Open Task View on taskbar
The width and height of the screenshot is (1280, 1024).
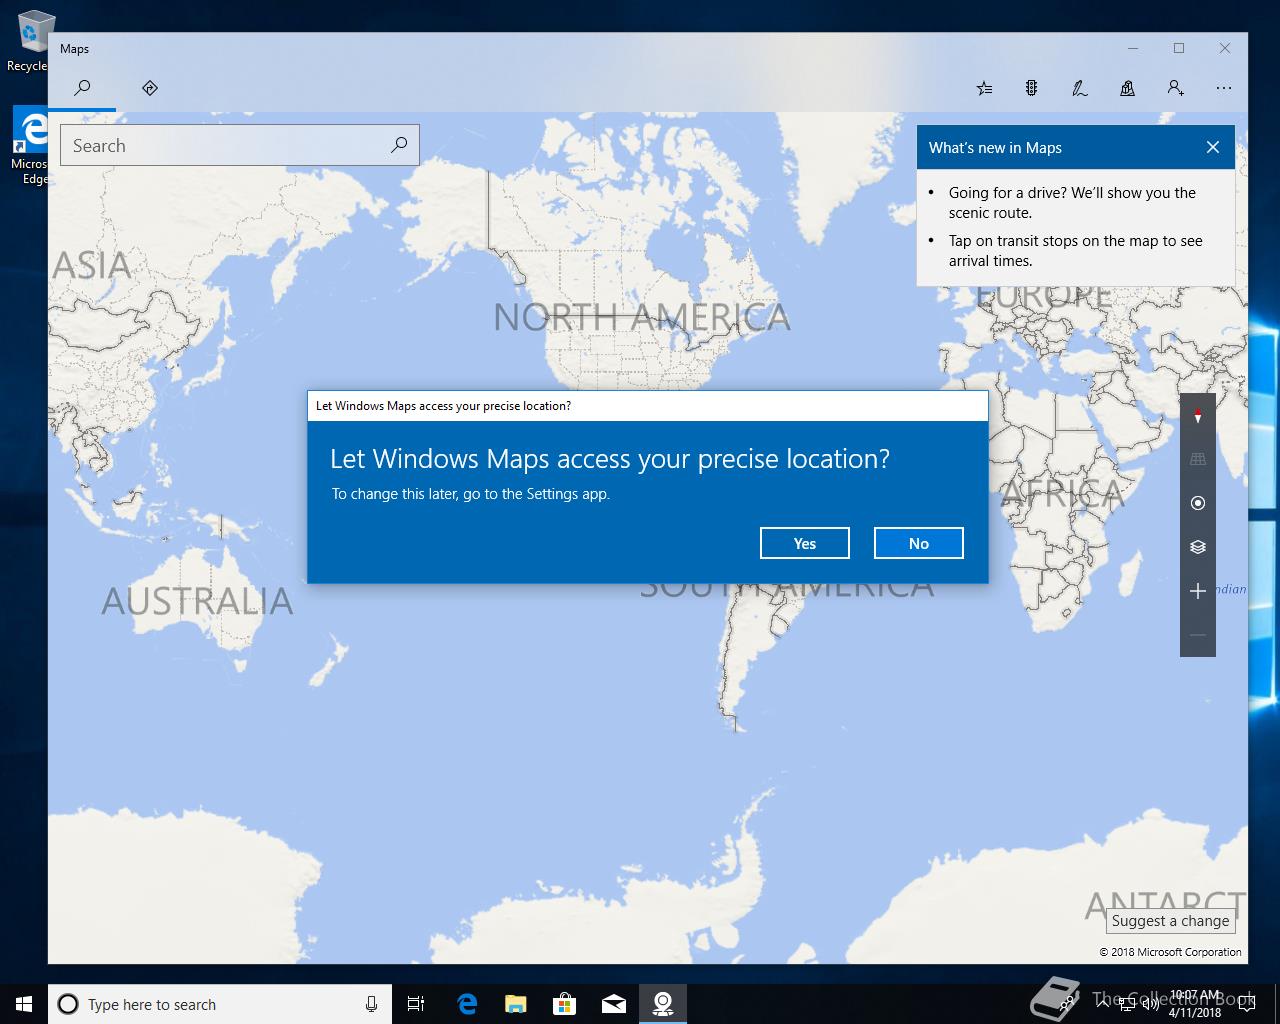[416, 1004]
